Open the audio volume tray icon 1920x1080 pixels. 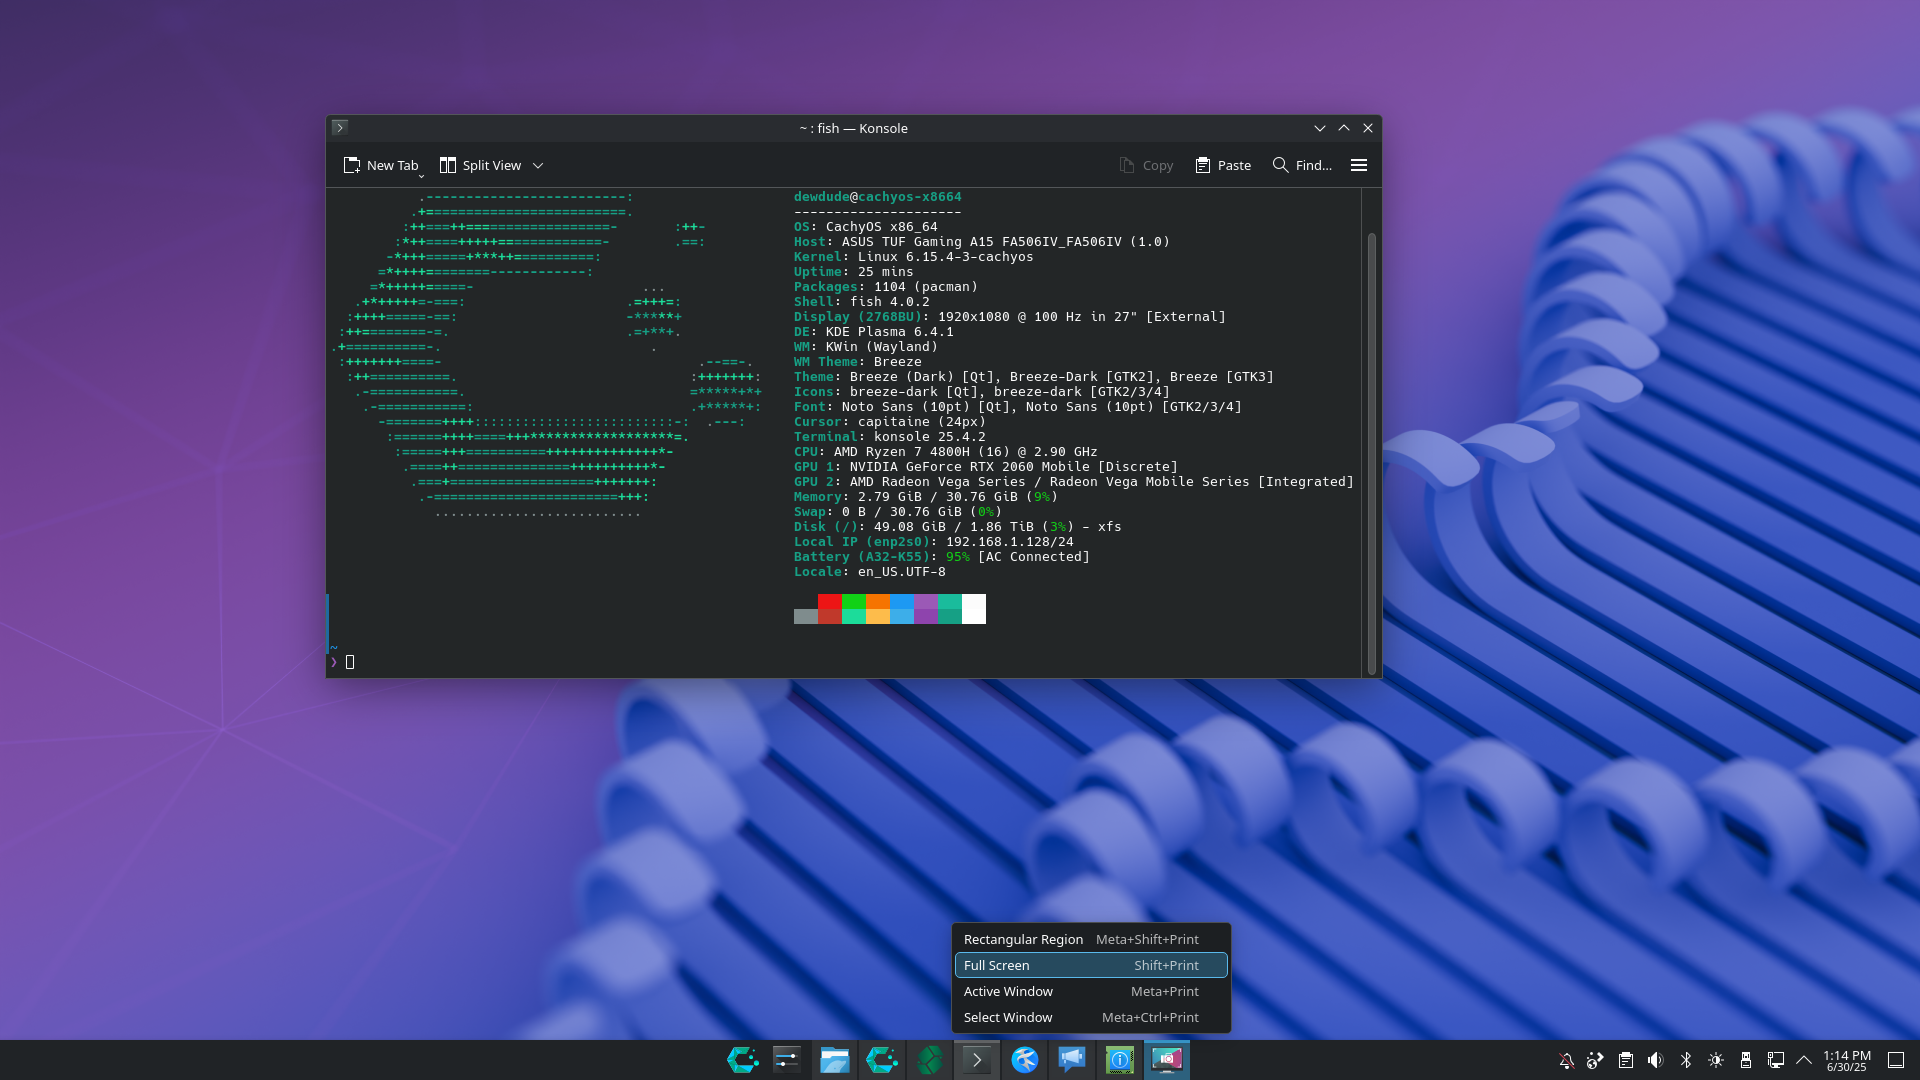click(x=1656, y=1060)
